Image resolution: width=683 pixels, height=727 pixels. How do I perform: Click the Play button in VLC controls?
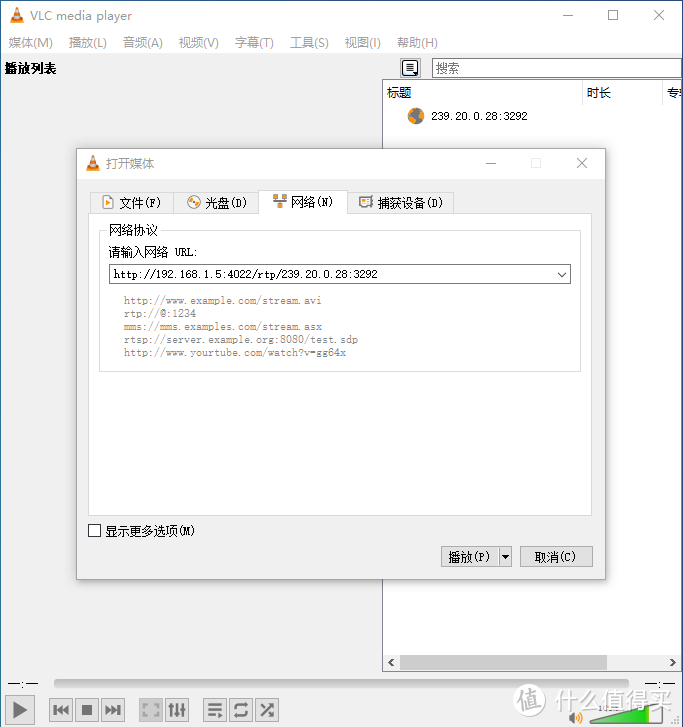[19, 710]
